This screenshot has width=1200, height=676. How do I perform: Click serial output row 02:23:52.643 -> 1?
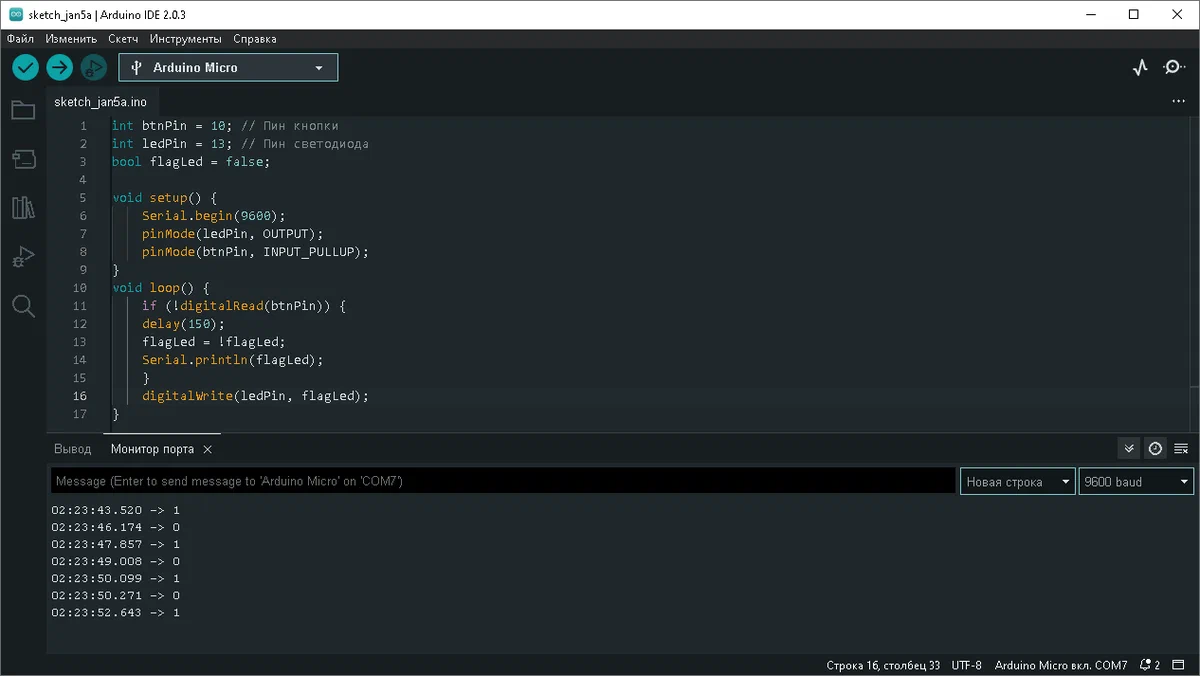[x=115, y=612]
